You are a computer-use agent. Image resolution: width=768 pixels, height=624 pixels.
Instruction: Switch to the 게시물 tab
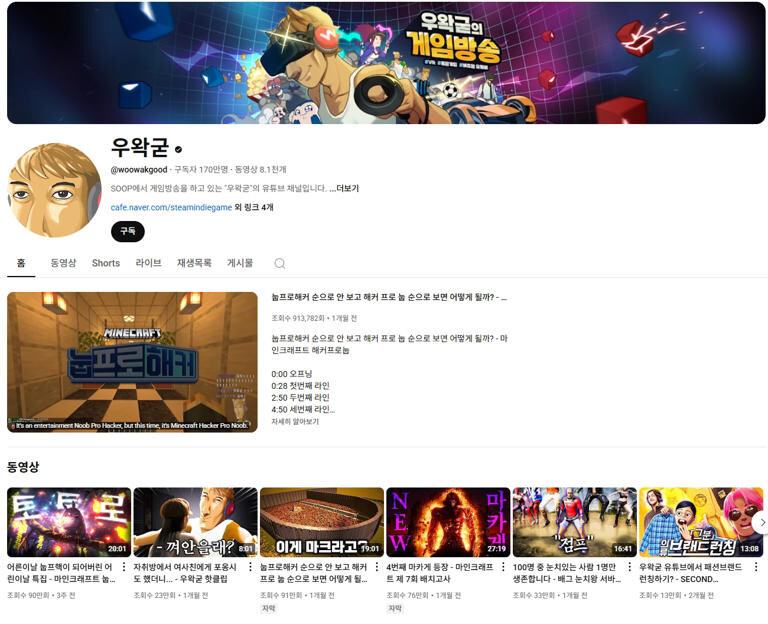coord(240,263)
